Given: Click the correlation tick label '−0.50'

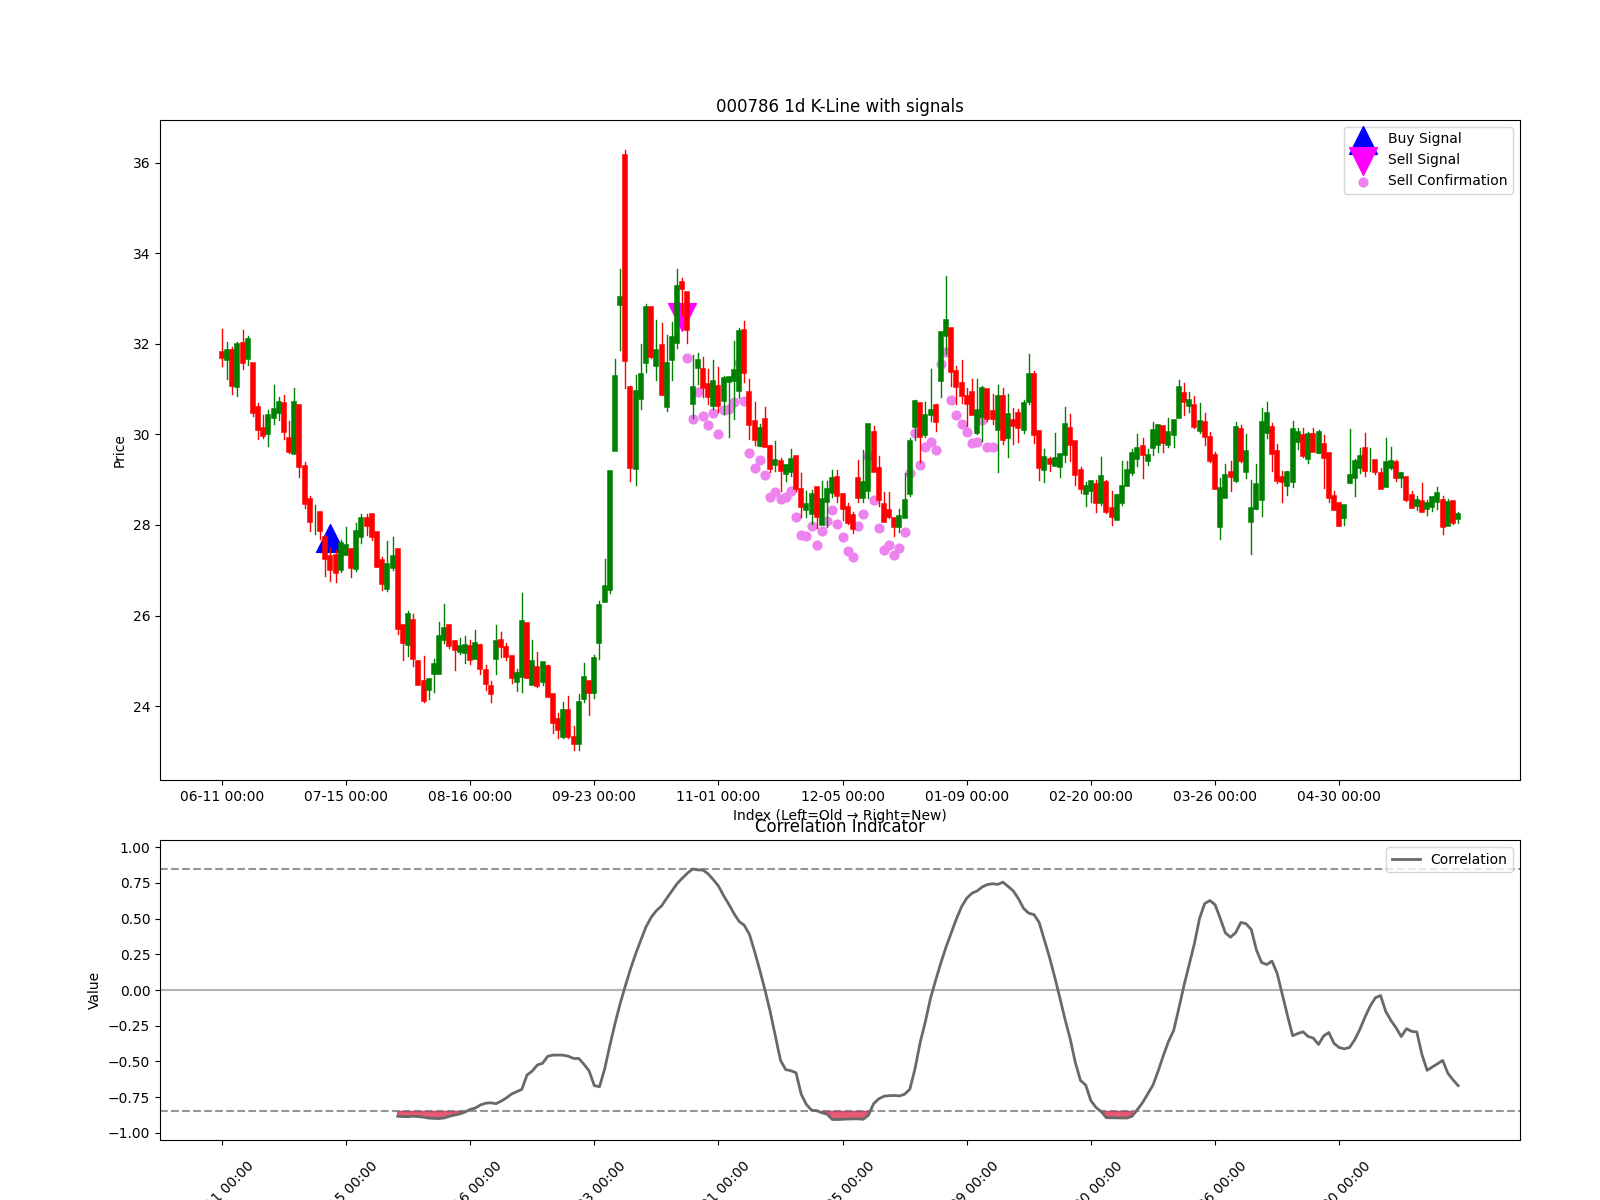Looking at the screenshot, I should coord(128,1062).
